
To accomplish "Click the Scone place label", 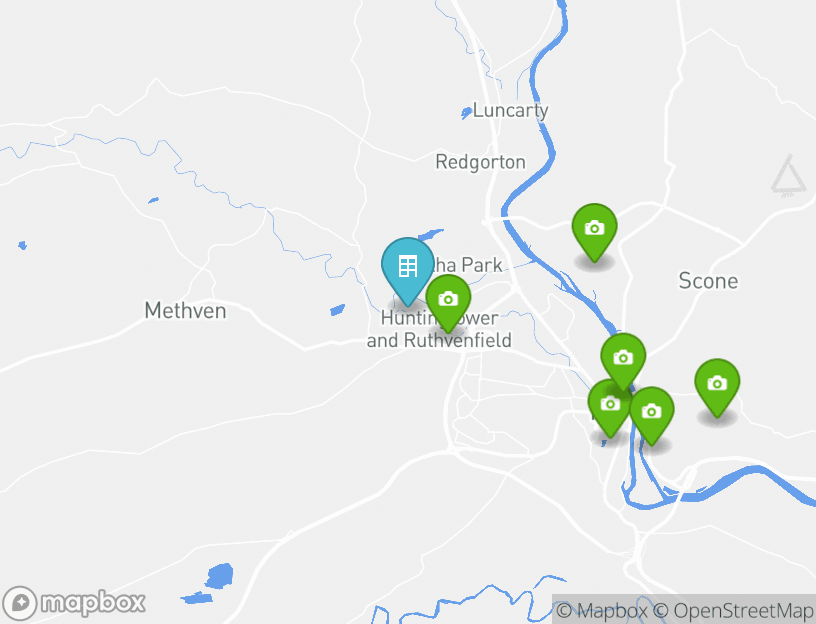I will pos(708,281).
